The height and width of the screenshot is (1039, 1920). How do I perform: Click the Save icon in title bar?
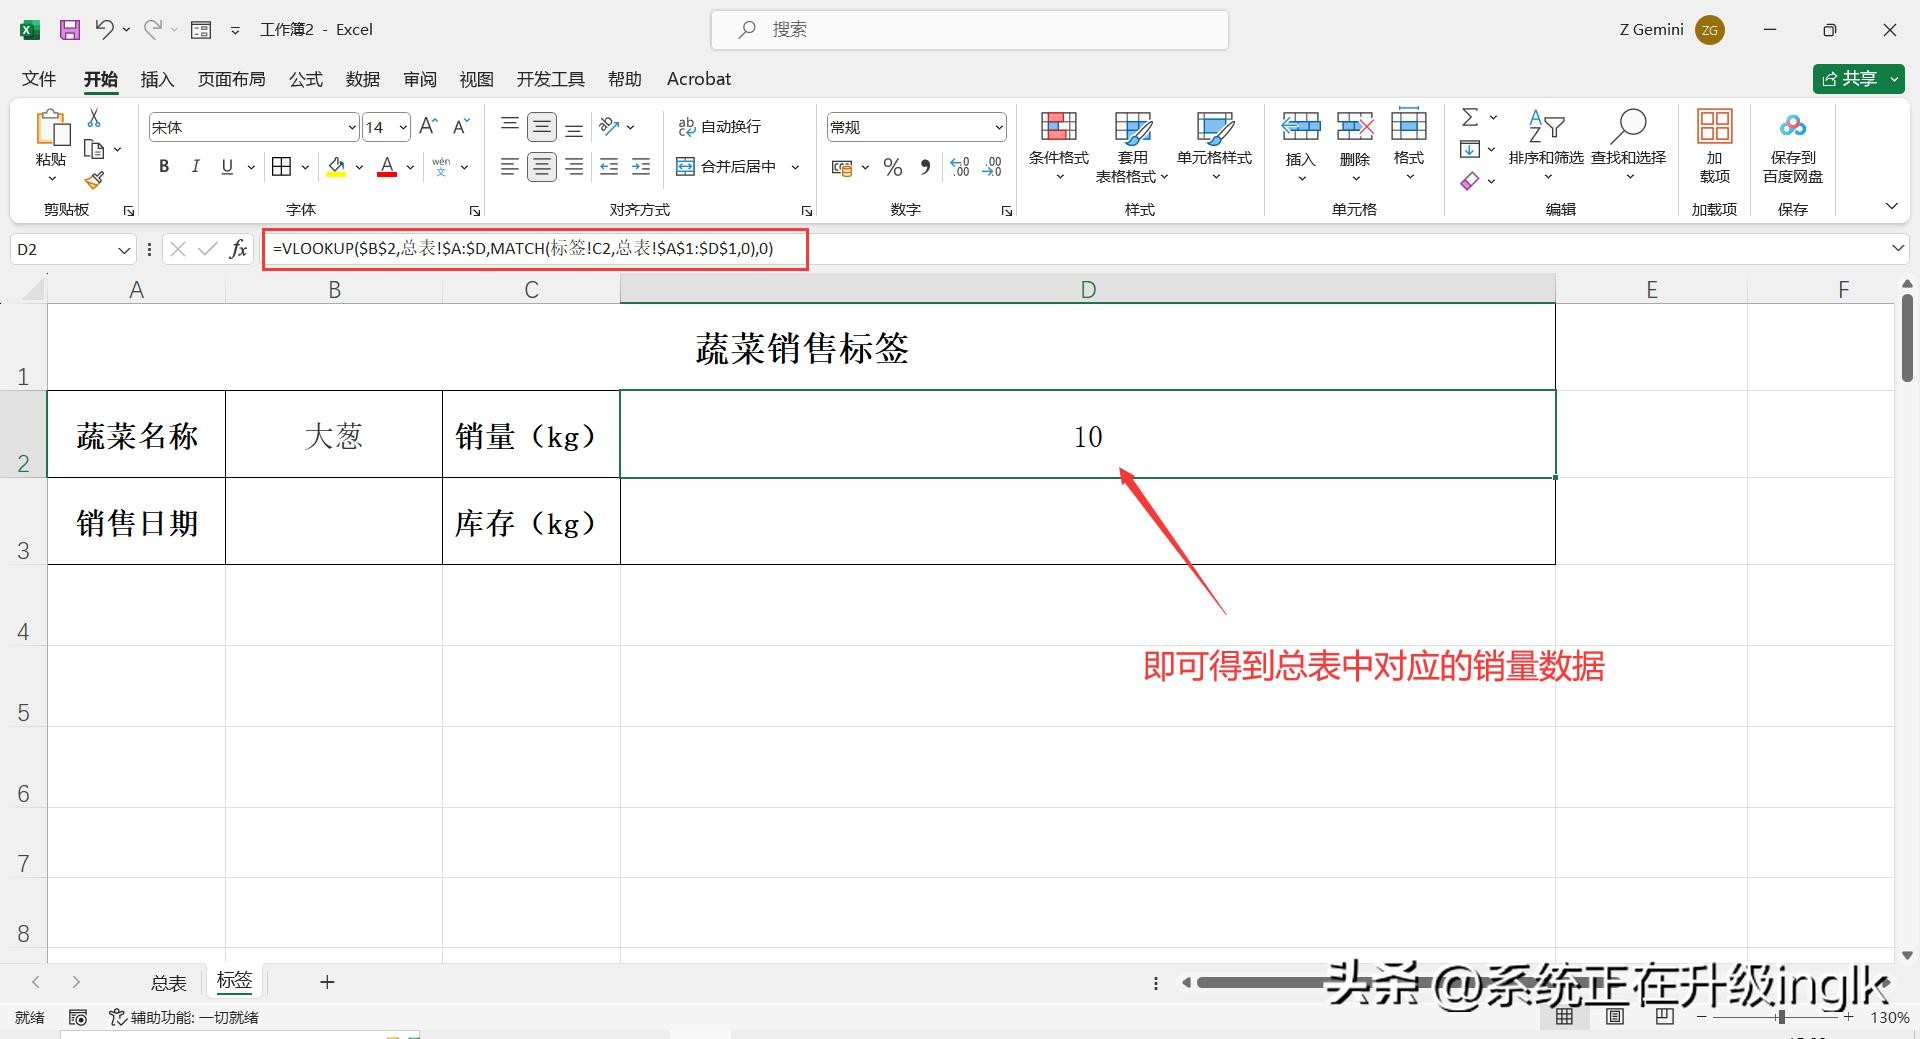pyautogui.click(x=69, y=30)
